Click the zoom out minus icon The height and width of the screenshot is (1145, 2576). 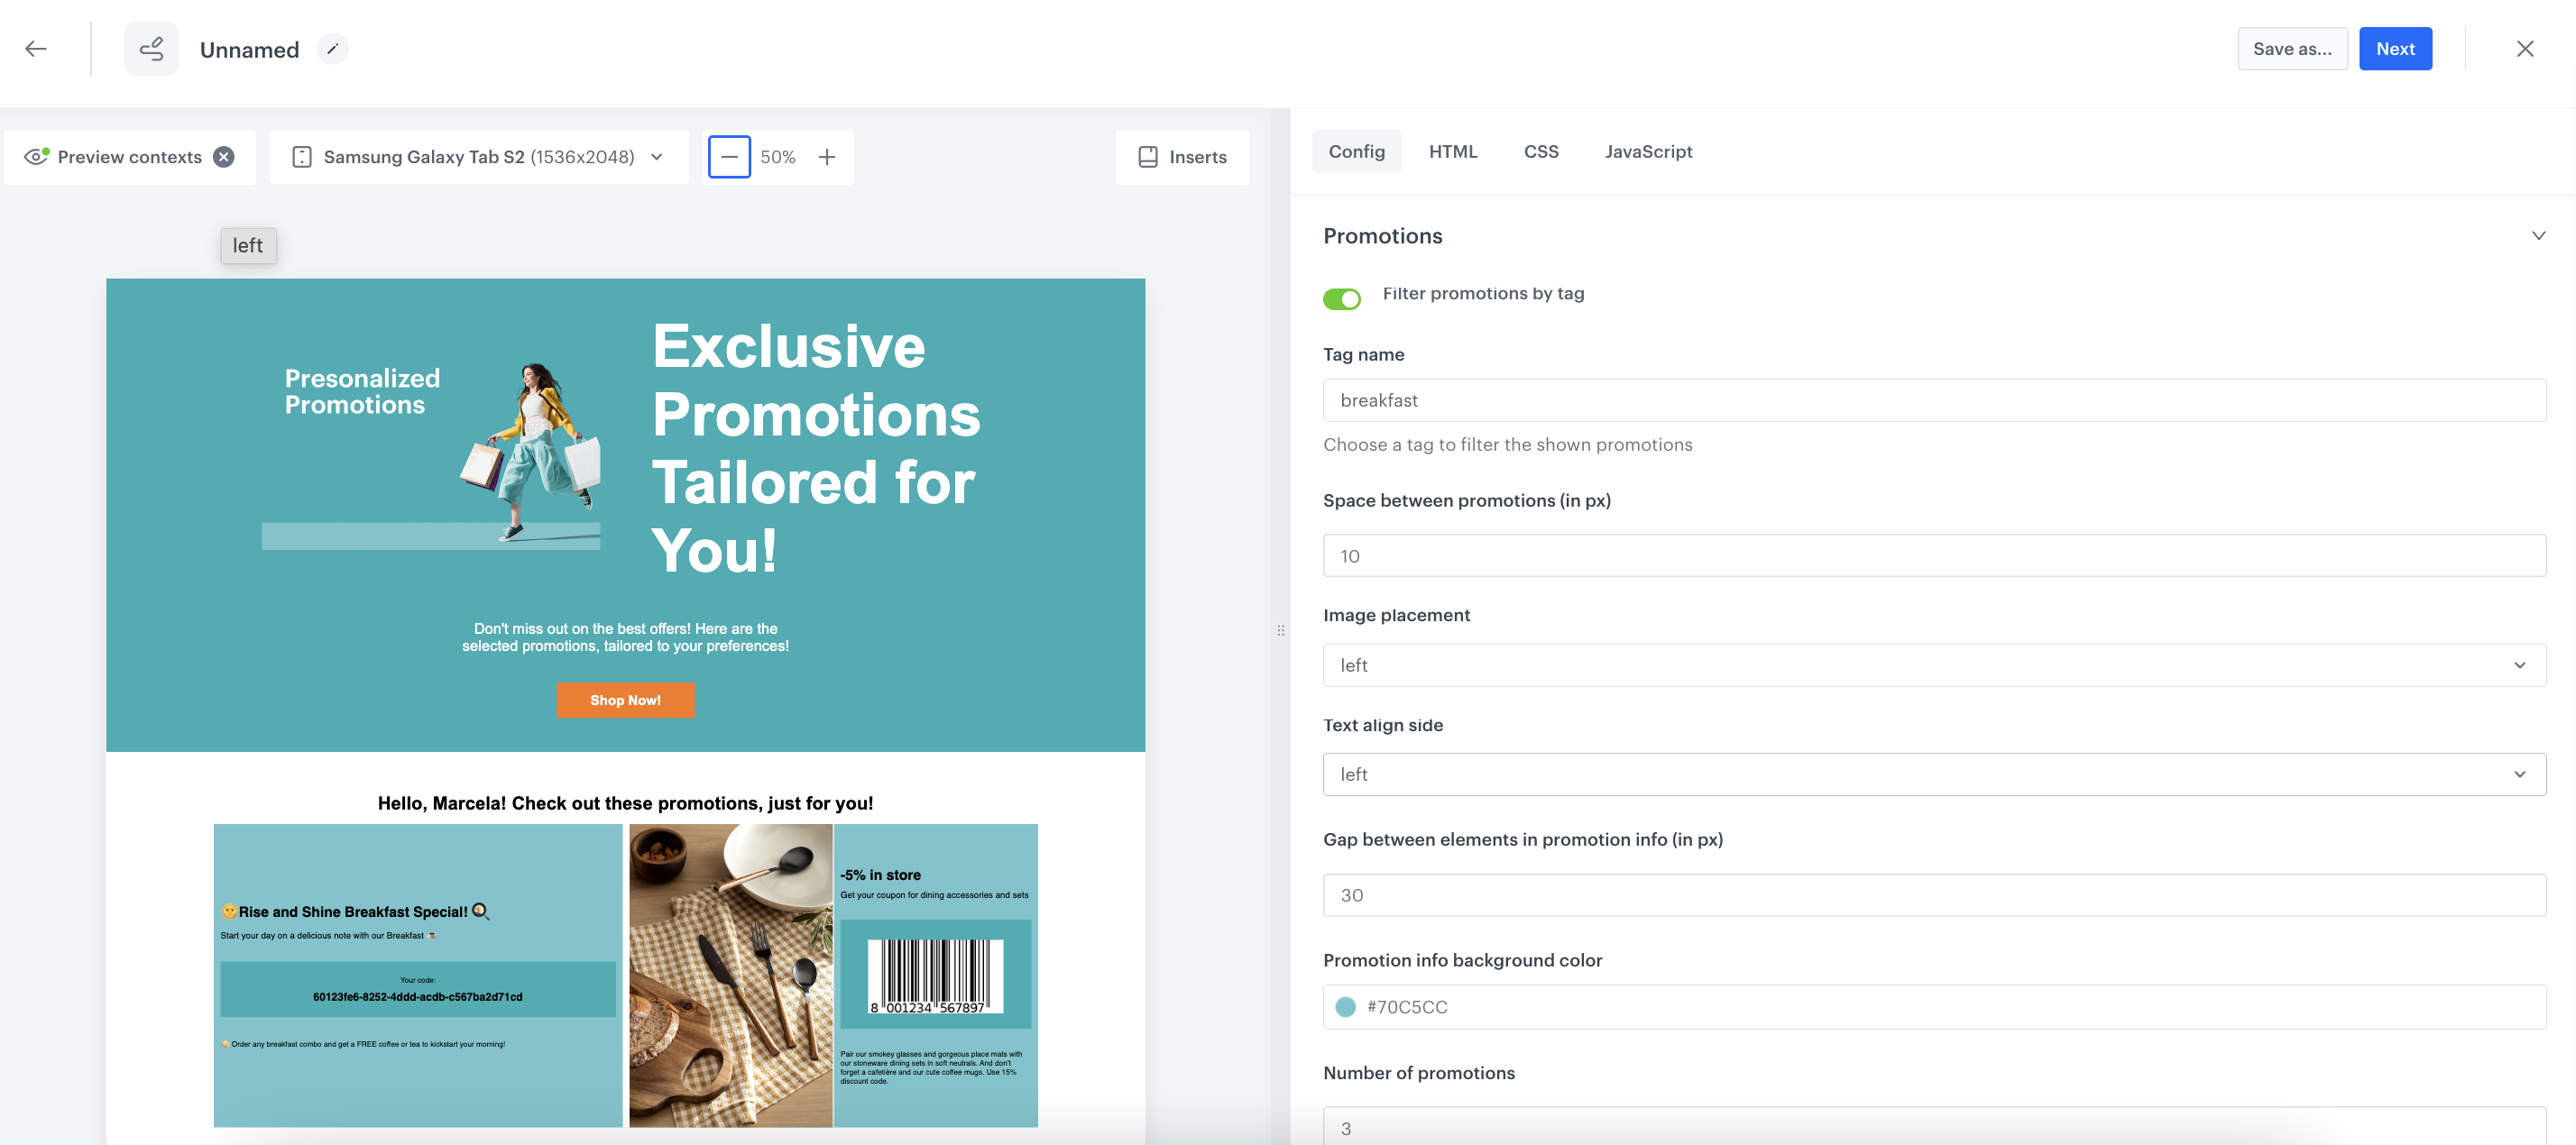[730, 156]
